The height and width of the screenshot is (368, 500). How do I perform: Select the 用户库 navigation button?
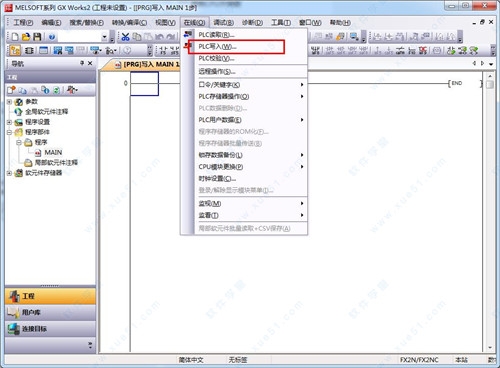click(x=50, y=312)
